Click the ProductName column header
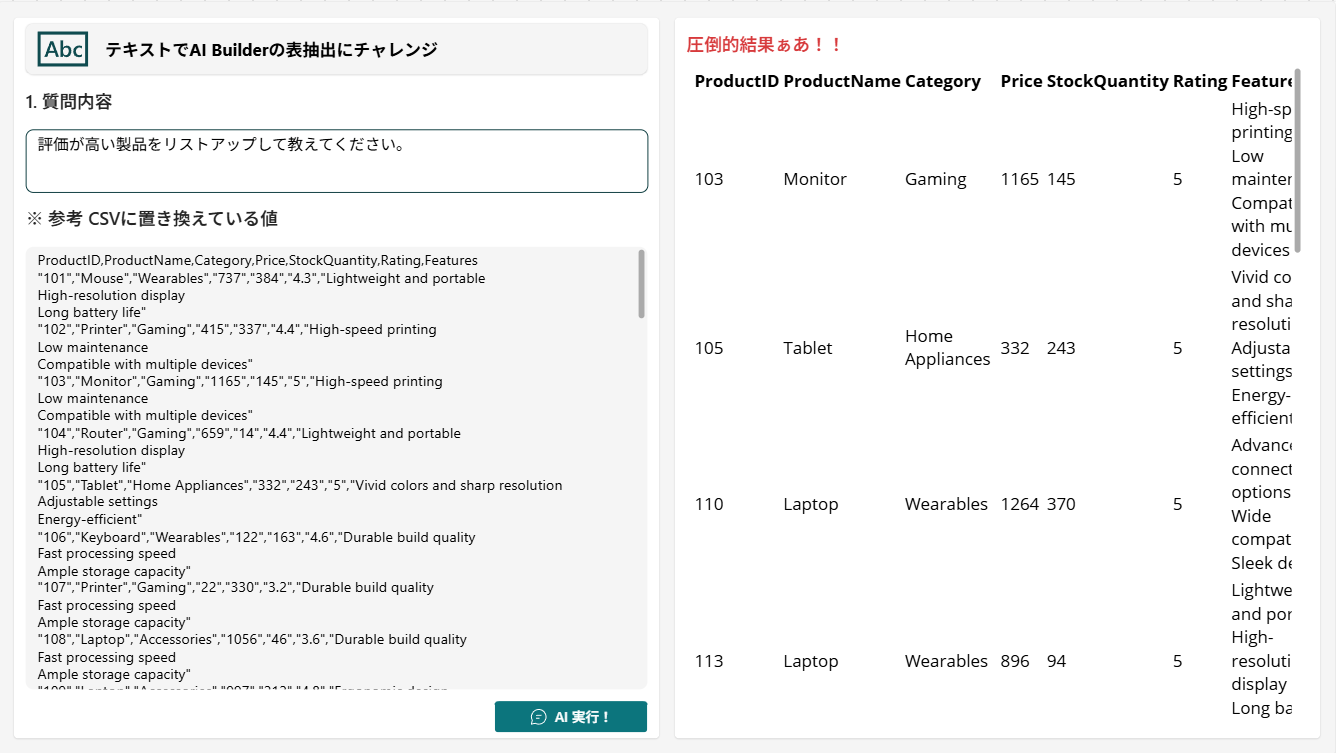 [x=842, y=81]
